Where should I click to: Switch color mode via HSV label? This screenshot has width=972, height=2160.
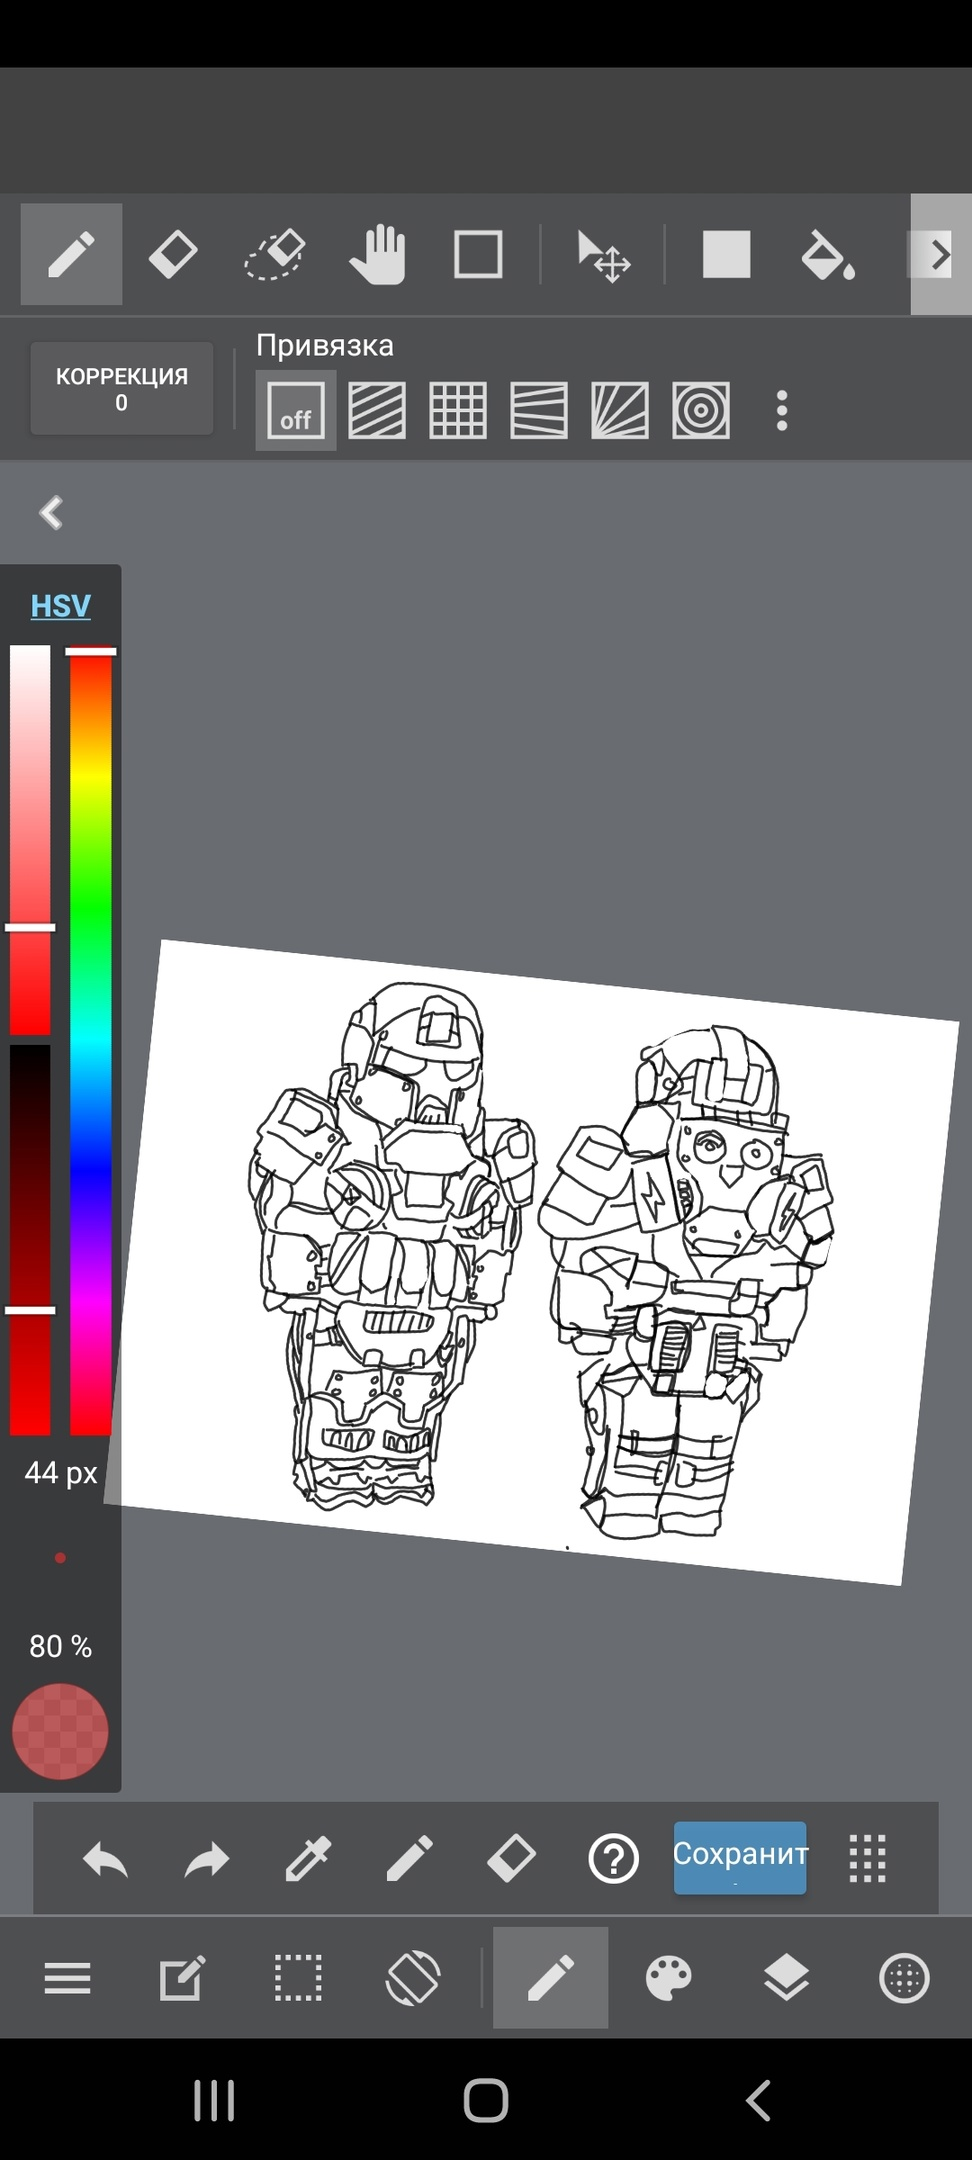(60, 606)
